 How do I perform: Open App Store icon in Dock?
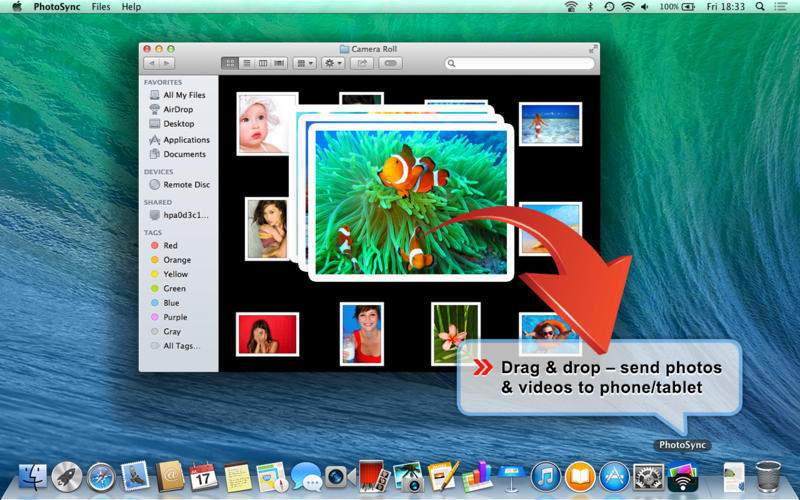(x=614, y=477)
